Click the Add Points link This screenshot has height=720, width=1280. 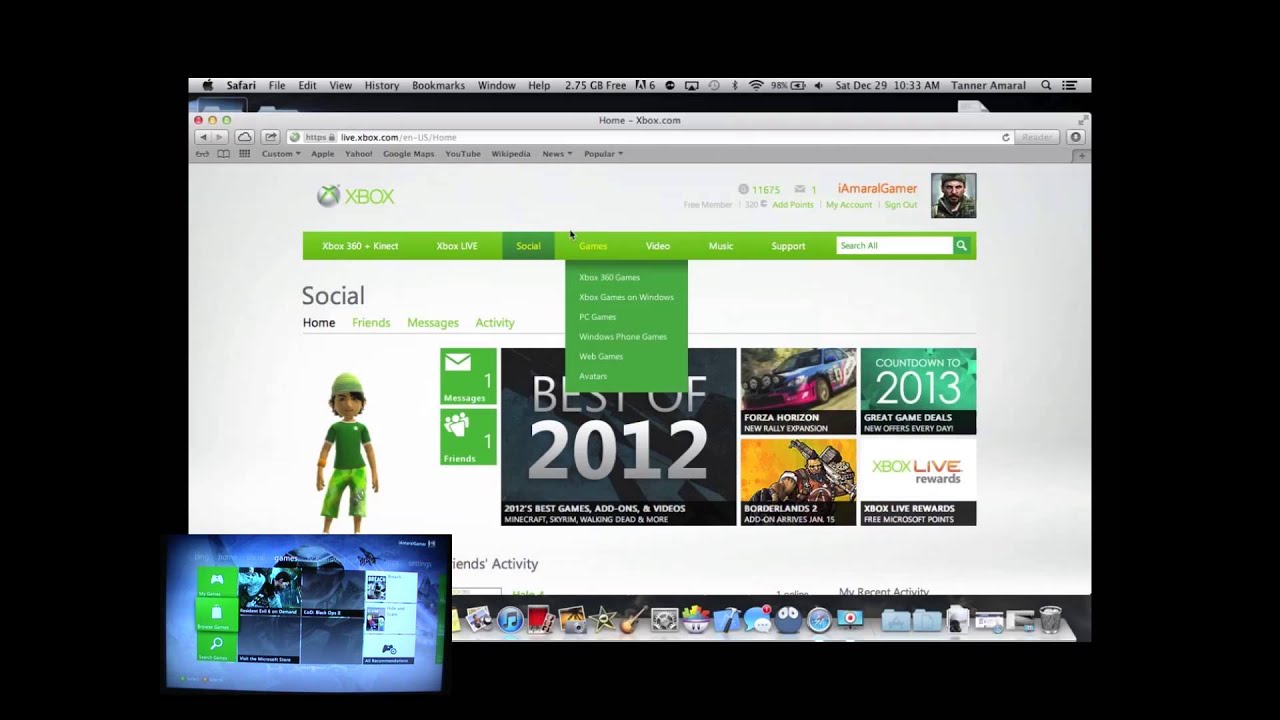point(793,205)
